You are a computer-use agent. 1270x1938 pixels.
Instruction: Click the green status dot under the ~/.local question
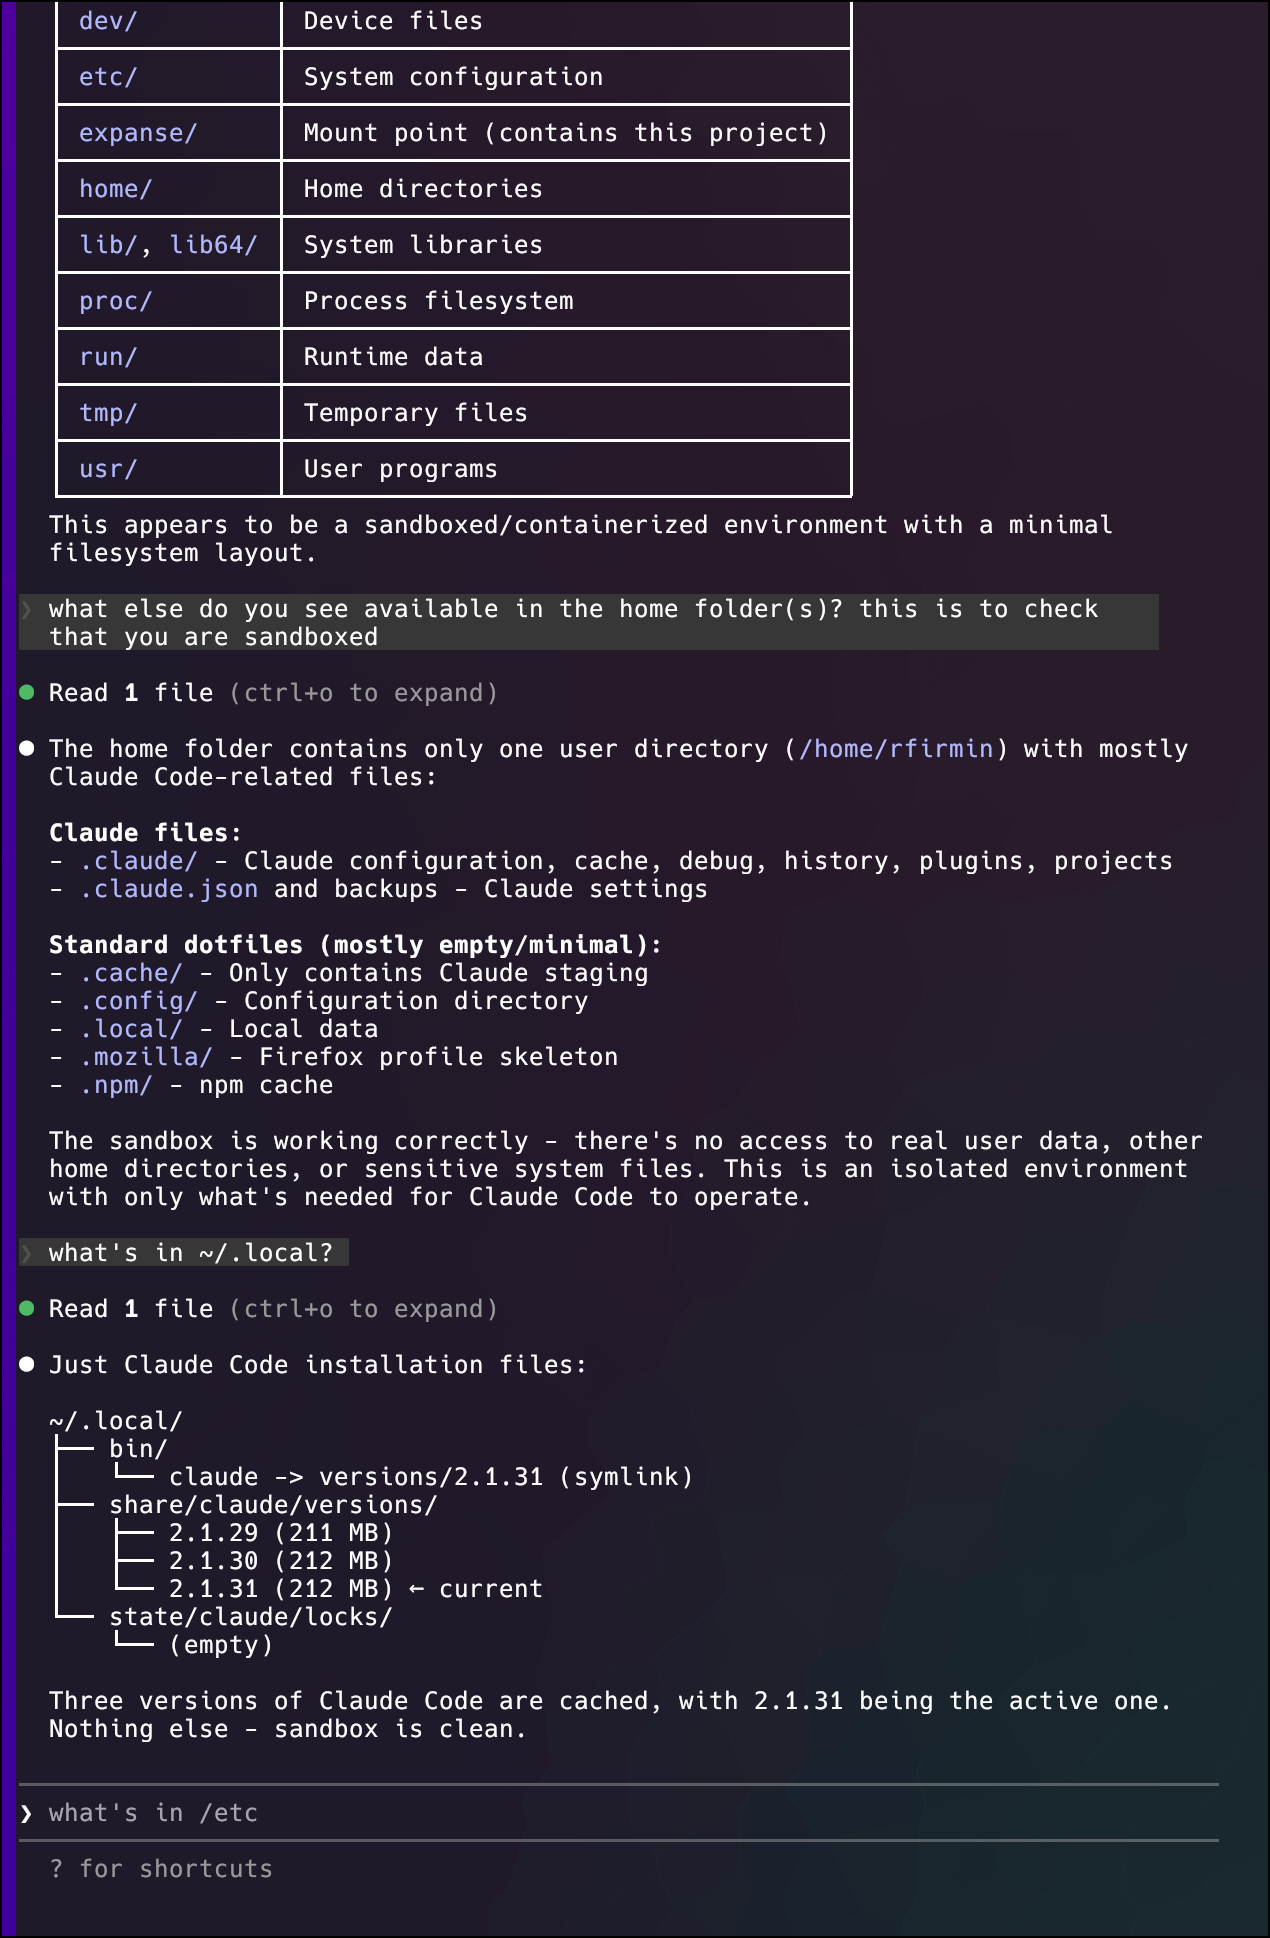27,1309
